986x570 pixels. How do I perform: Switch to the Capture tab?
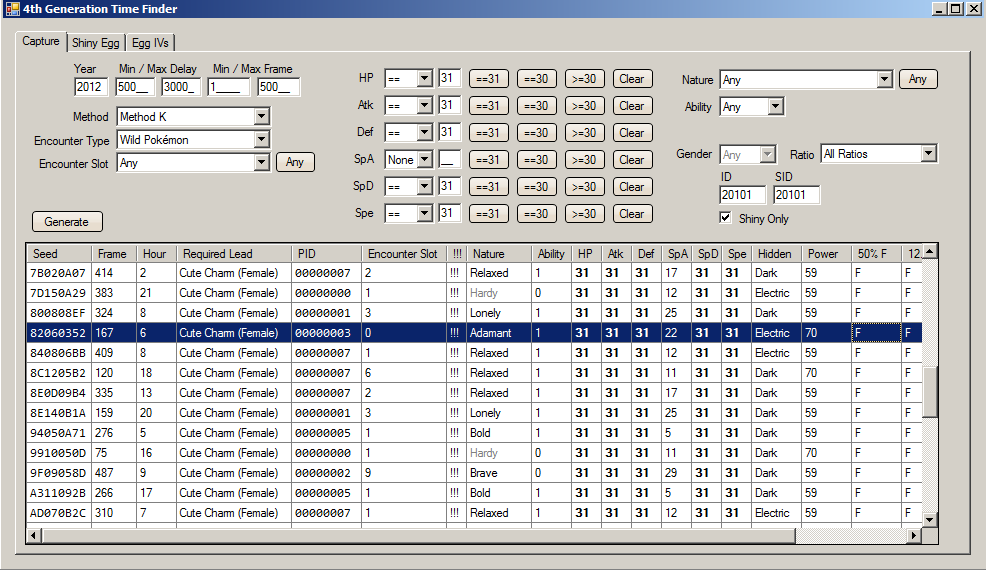pos(41,41)
